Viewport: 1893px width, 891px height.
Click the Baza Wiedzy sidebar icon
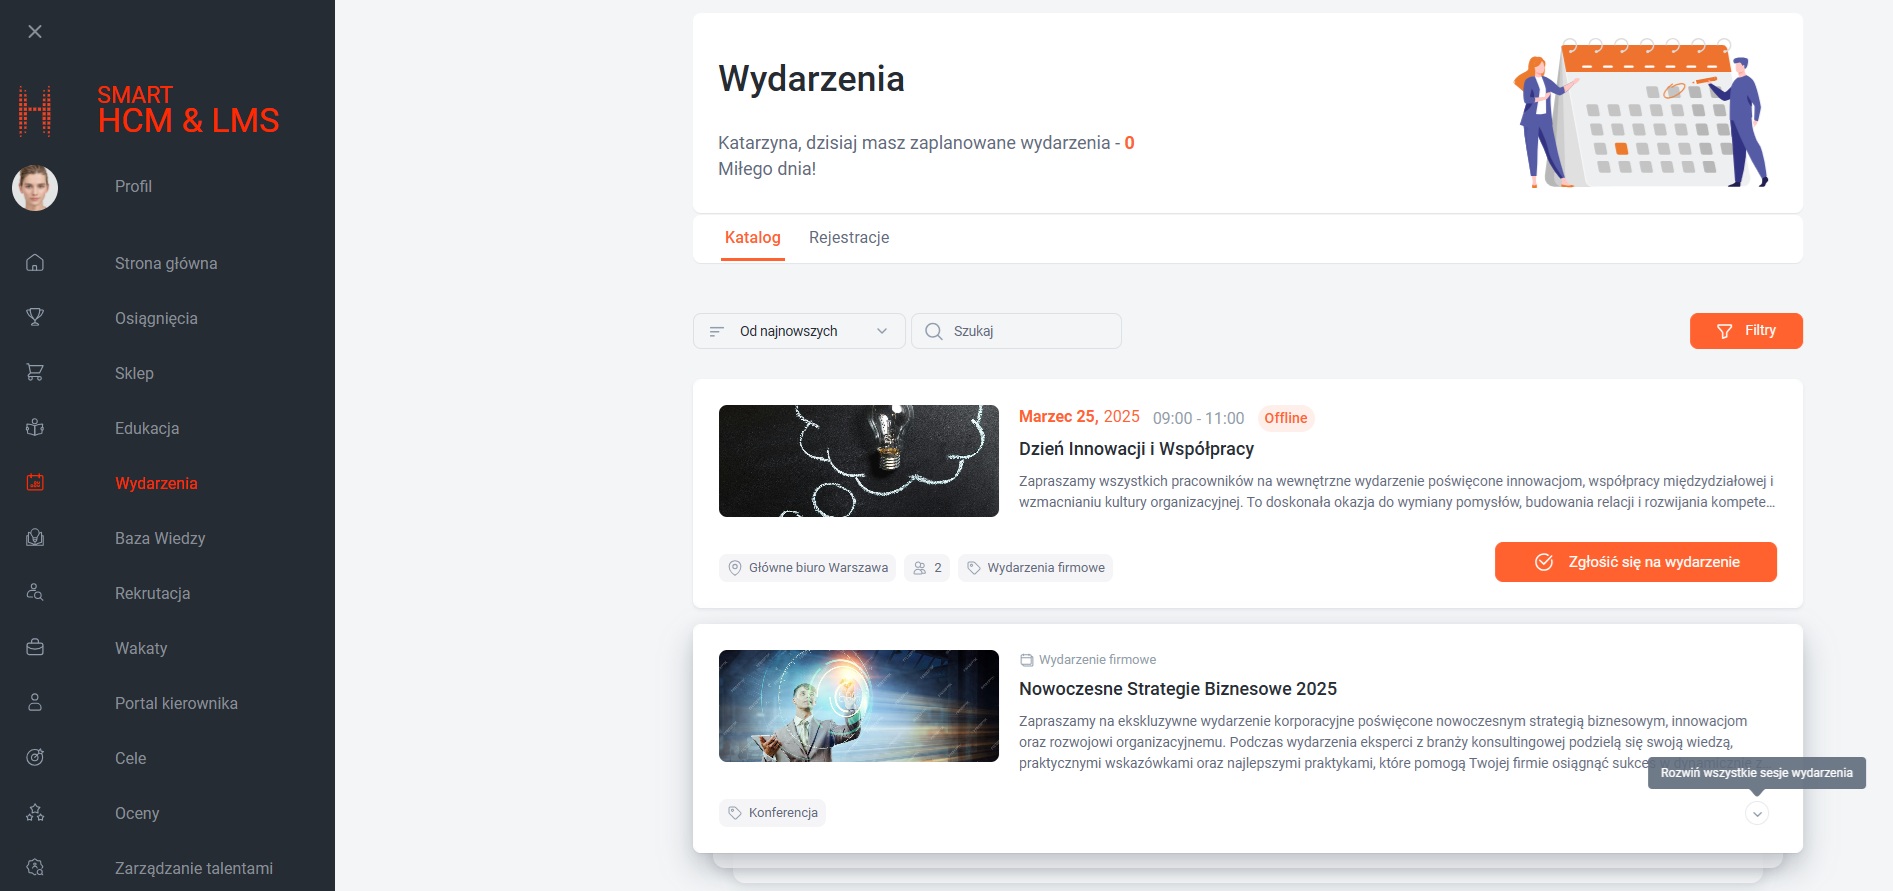pos(35,538)
